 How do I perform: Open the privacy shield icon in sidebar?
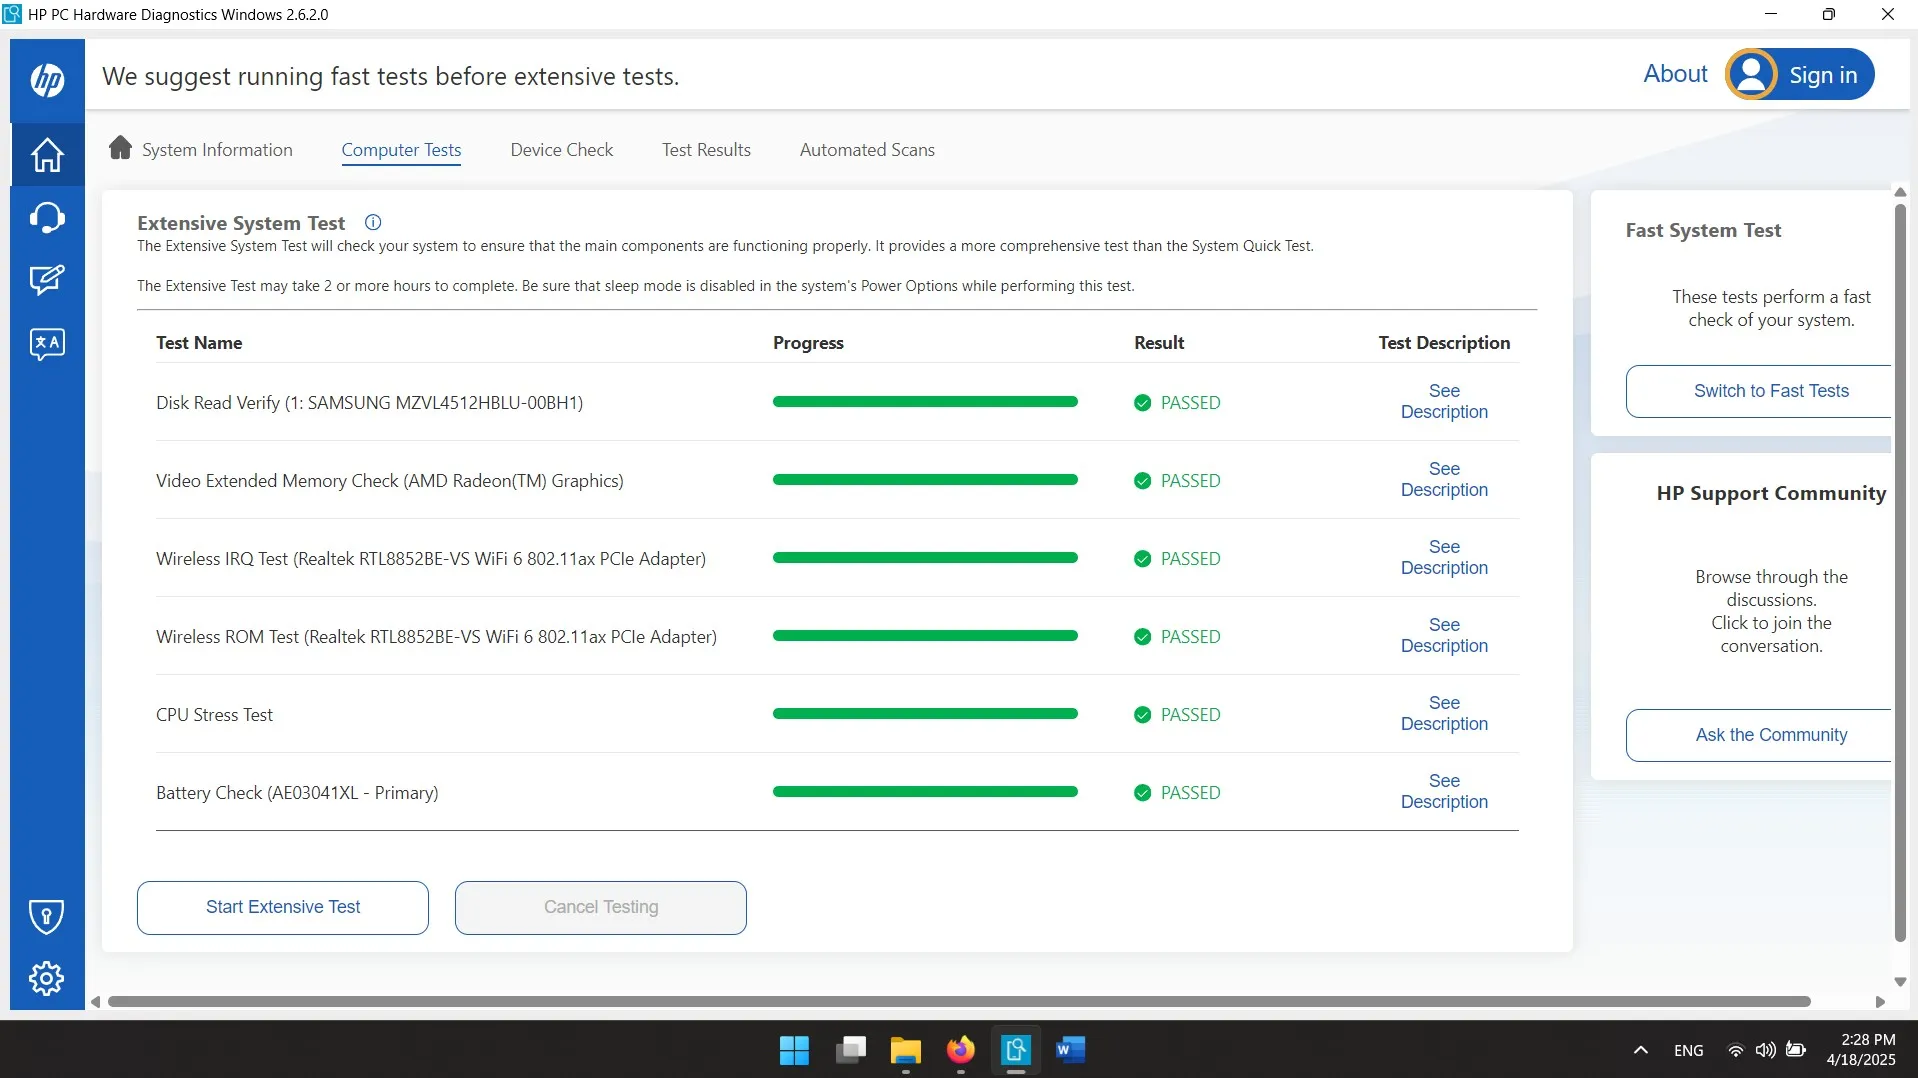point(47,916)
